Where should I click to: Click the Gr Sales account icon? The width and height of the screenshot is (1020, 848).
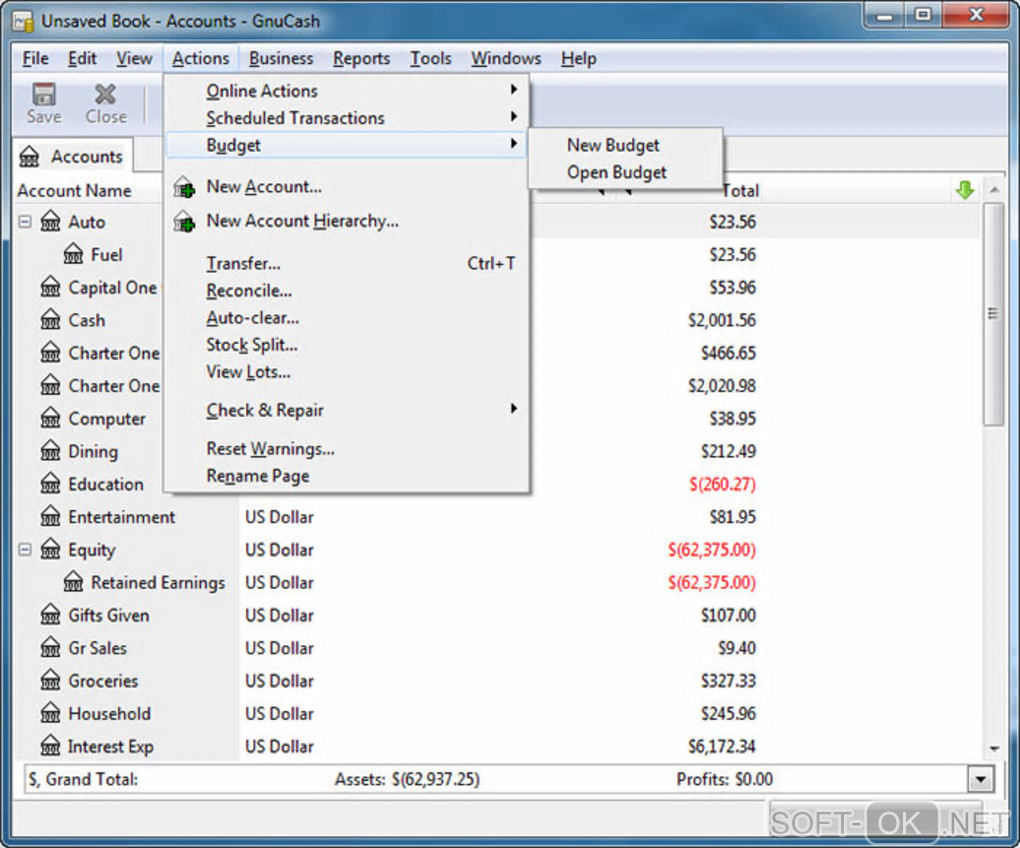[x=50, y=648]
